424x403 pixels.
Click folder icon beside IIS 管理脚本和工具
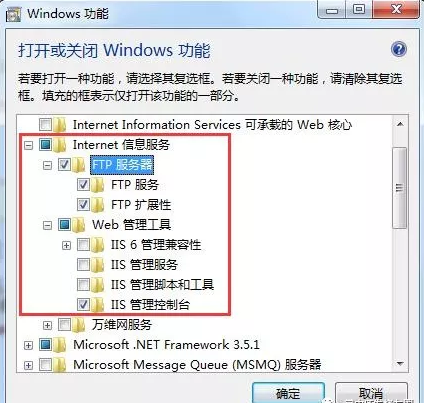point(97,285)
